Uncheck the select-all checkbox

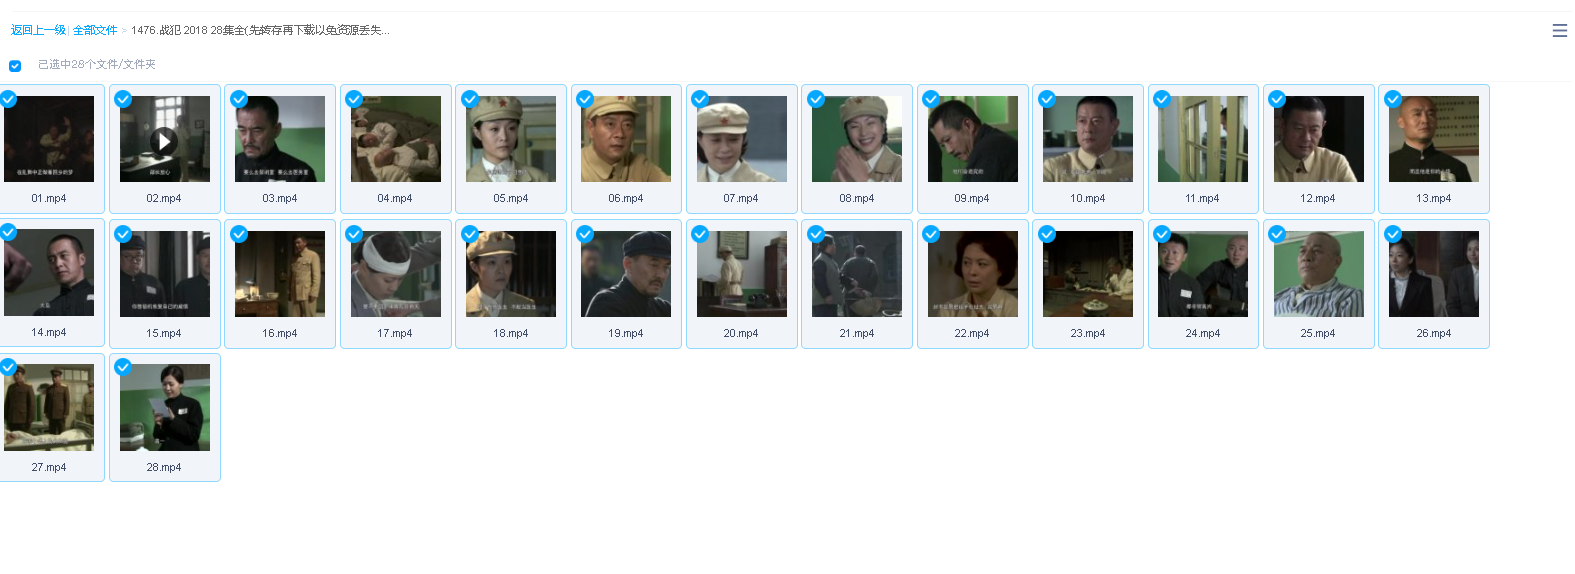pyautogui.click(x=15, y=66)
